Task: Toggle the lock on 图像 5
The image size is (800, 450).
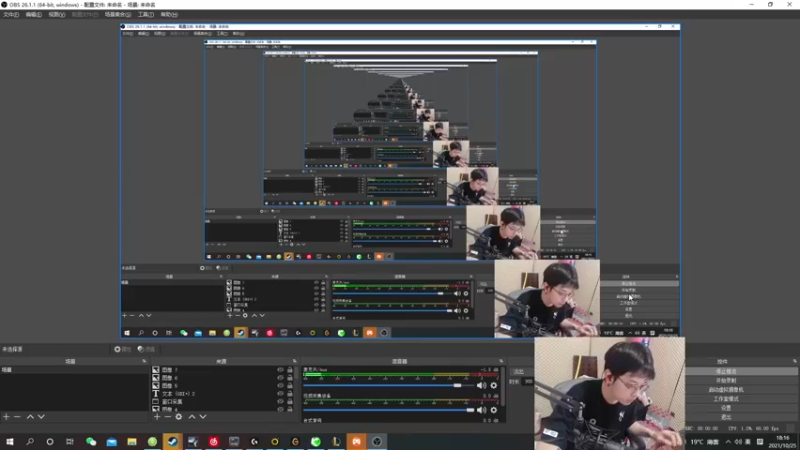Action: 290,386
